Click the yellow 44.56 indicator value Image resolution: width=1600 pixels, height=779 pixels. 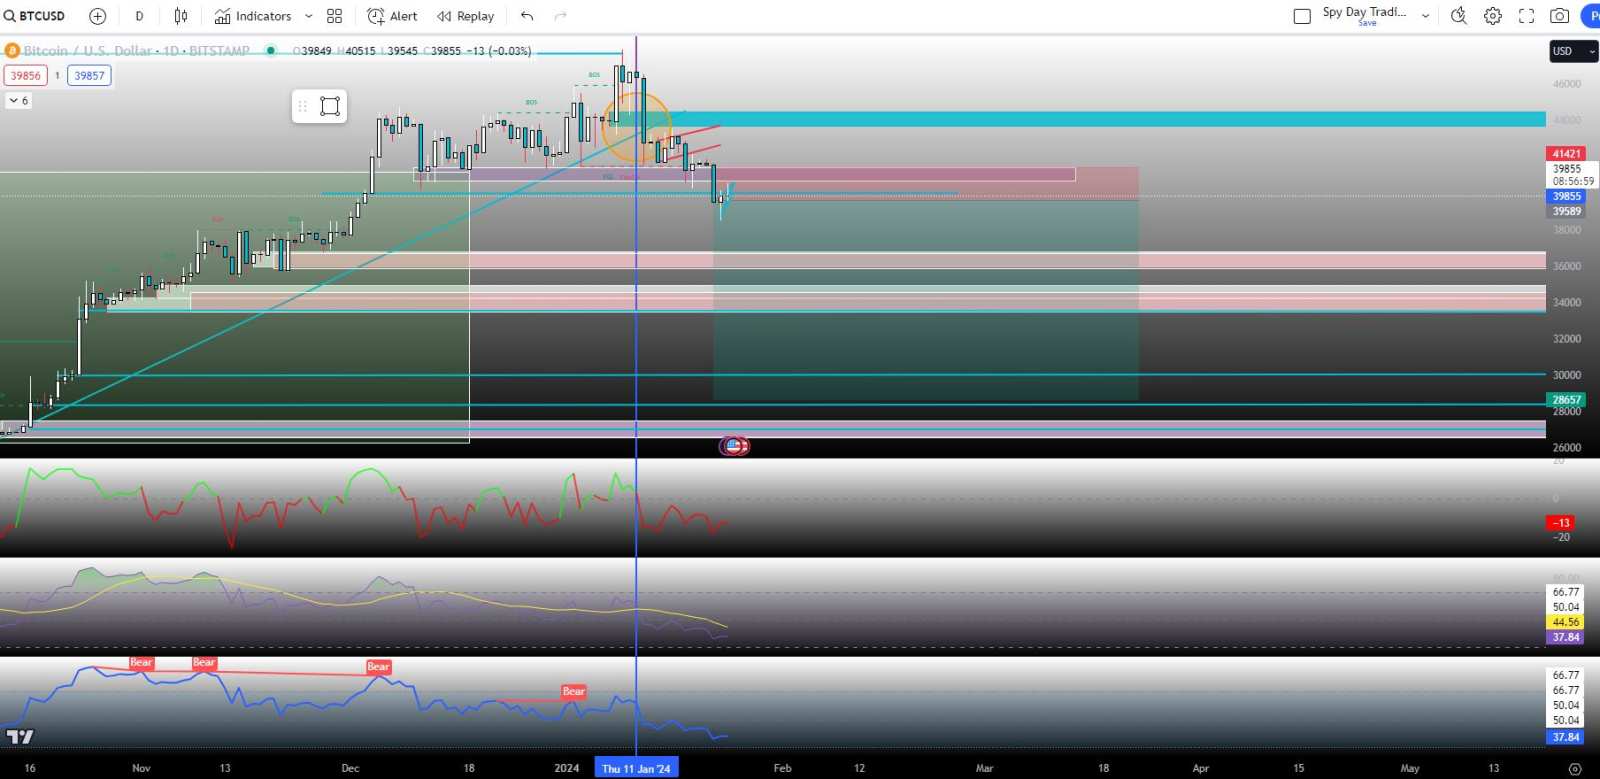pos(1565,622)
